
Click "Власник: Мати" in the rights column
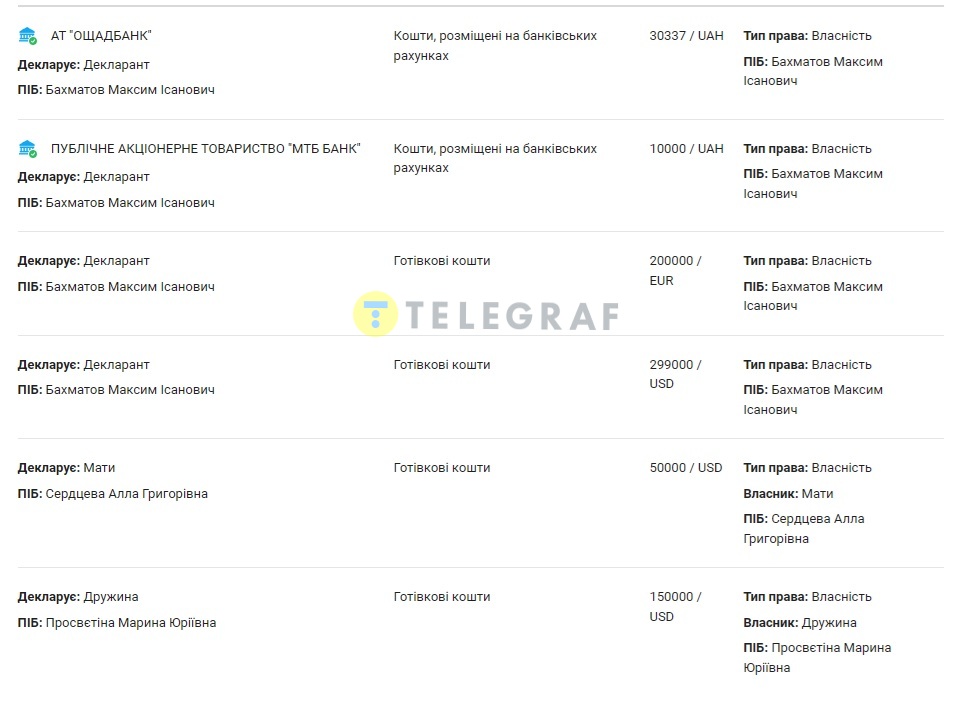click(788, 494)
